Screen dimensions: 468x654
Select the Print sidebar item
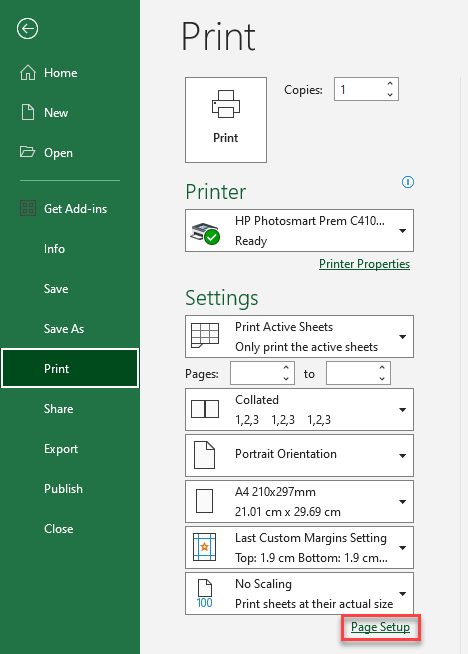click(70, 368)
